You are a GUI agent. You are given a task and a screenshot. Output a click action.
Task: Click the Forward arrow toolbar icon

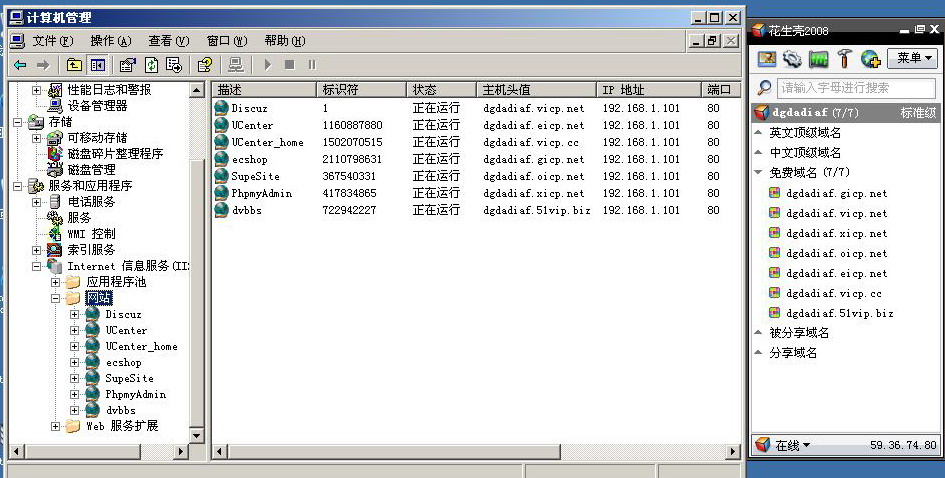(42, 64)
